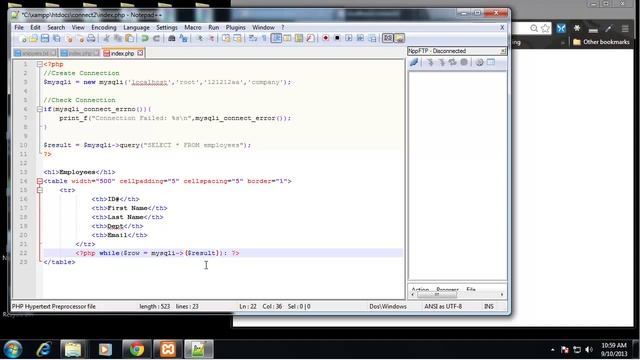Click the NppFTP horizontal scrollbar thumb
The height and width of the screenshot is (360, 640).
[x=436, y=294]
